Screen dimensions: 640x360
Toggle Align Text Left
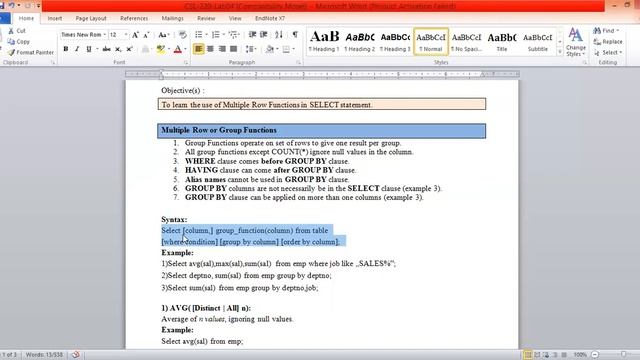(199, 49)
